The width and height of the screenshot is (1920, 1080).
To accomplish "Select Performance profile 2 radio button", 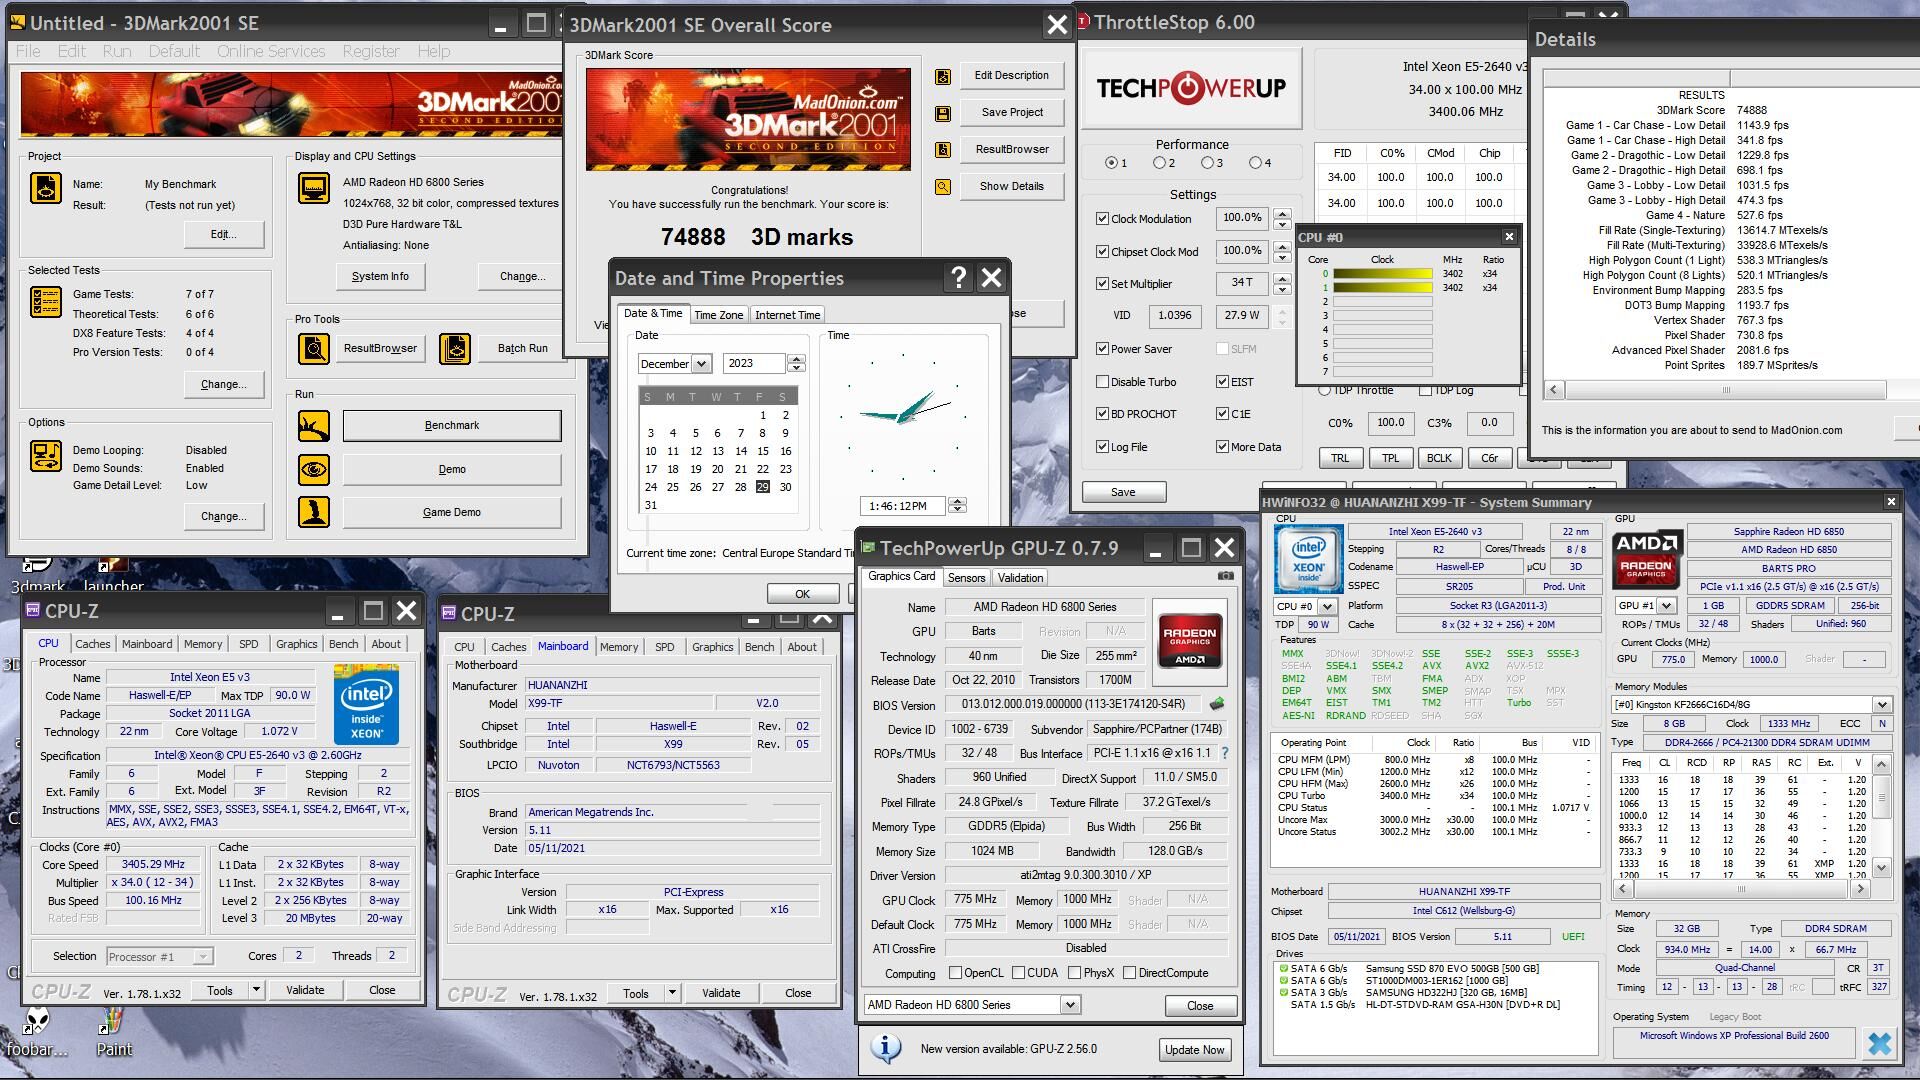I will click(1159, 162).
